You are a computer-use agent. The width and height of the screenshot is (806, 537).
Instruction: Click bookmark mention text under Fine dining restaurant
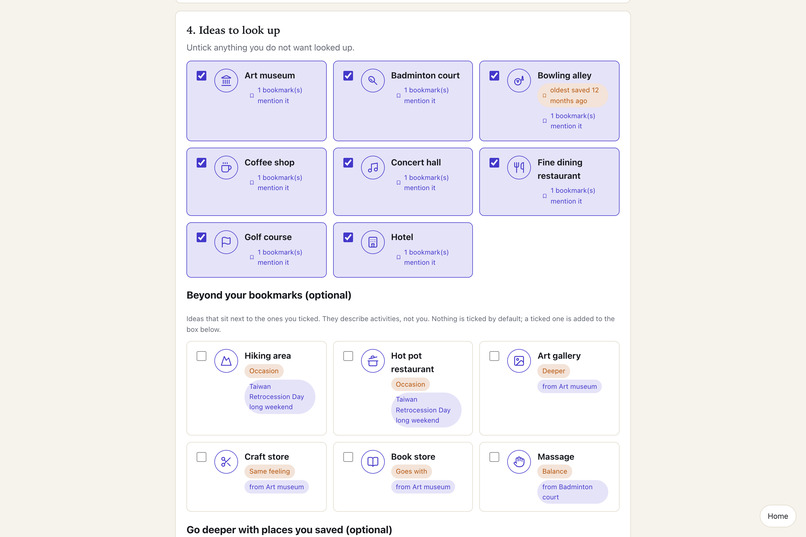coord(573,196)
